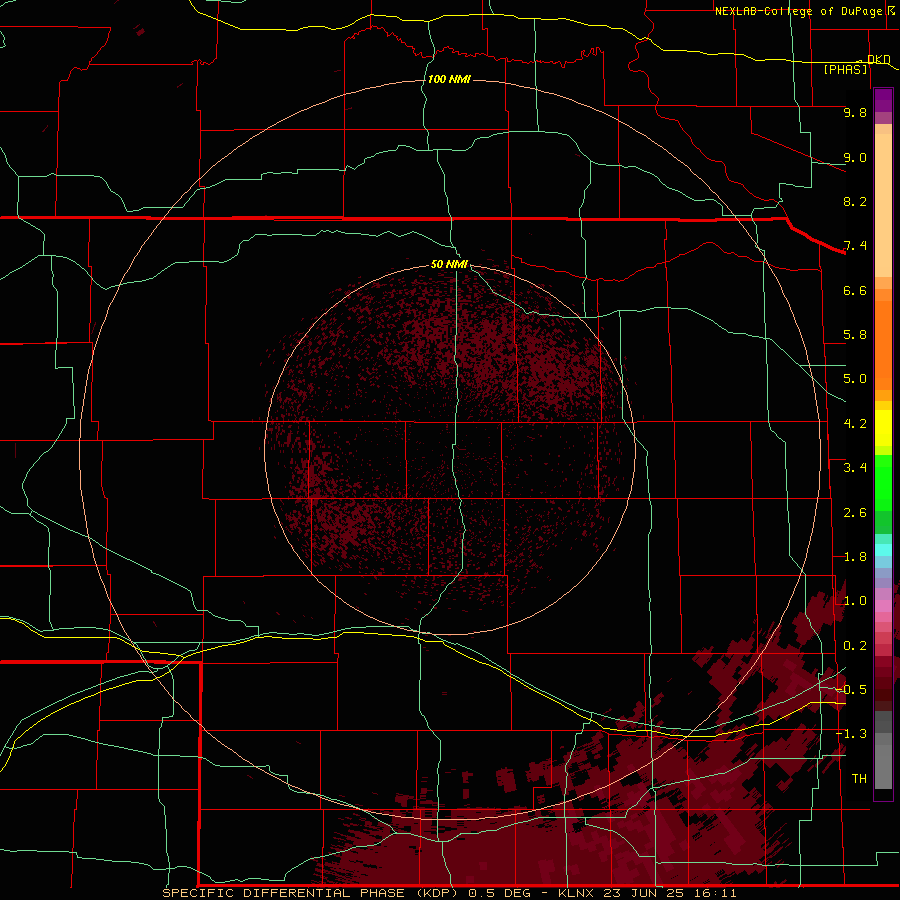Select the yellow band of the color bar

coord(883,428)
